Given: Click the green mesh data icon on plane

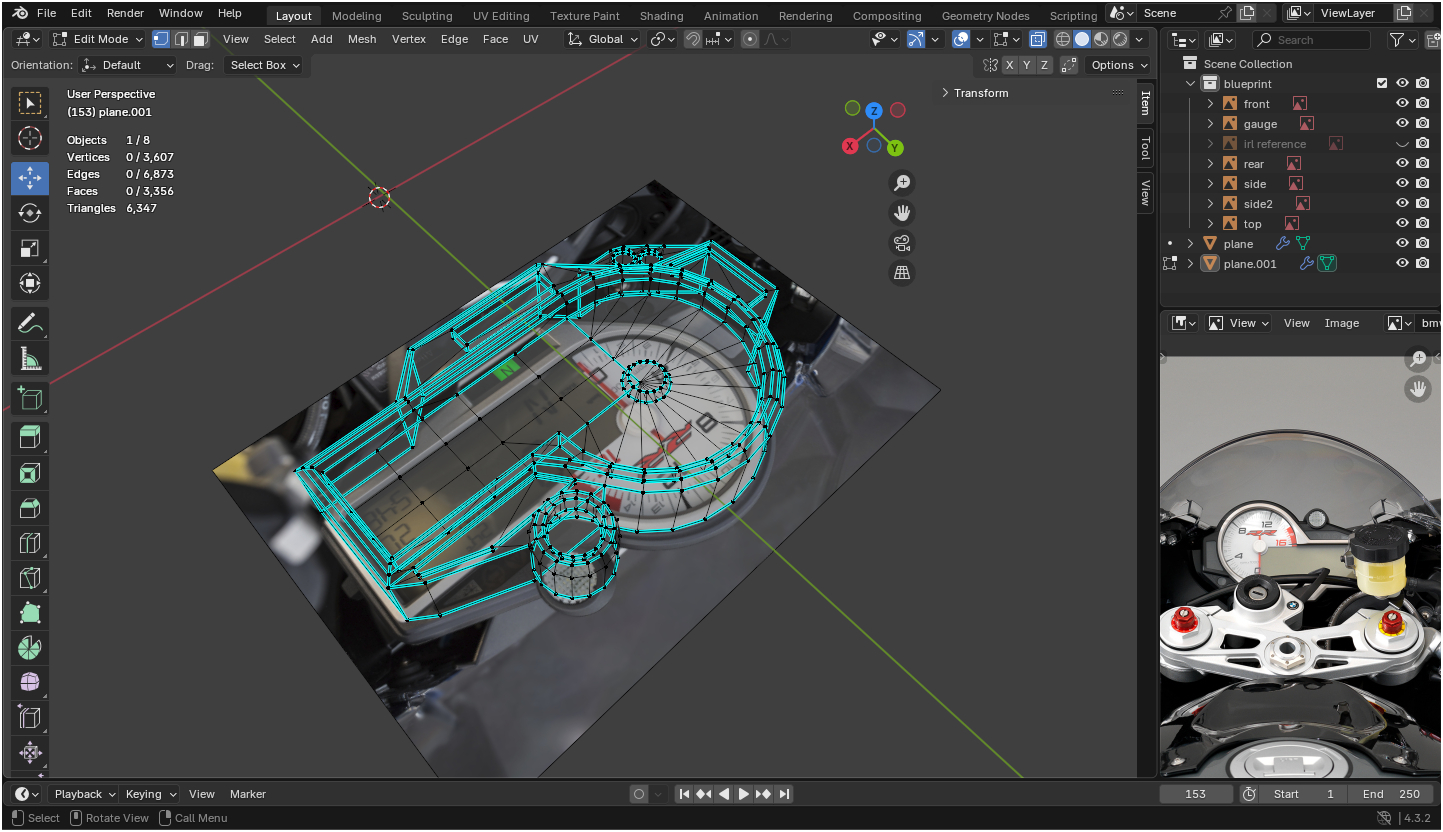Looking at the screenshot, I should [1303, 244].
